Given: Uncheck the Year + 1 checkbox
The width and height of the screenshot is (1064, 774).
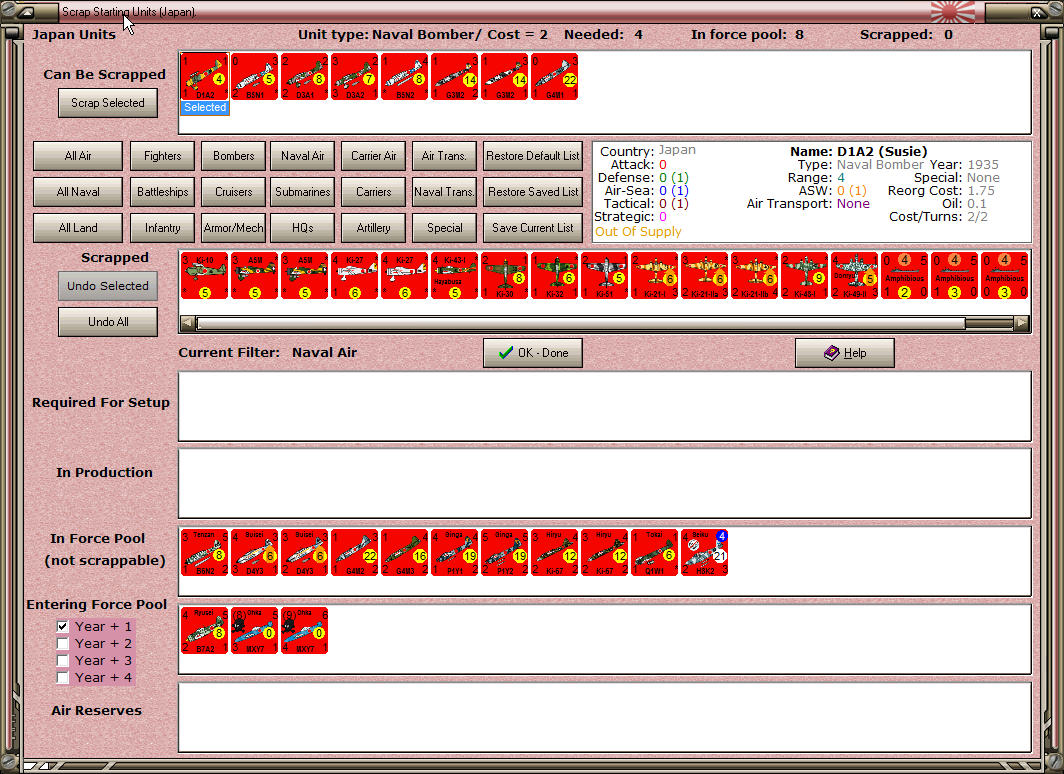Looking at the screenshot, I should click(x=62, y=626).
